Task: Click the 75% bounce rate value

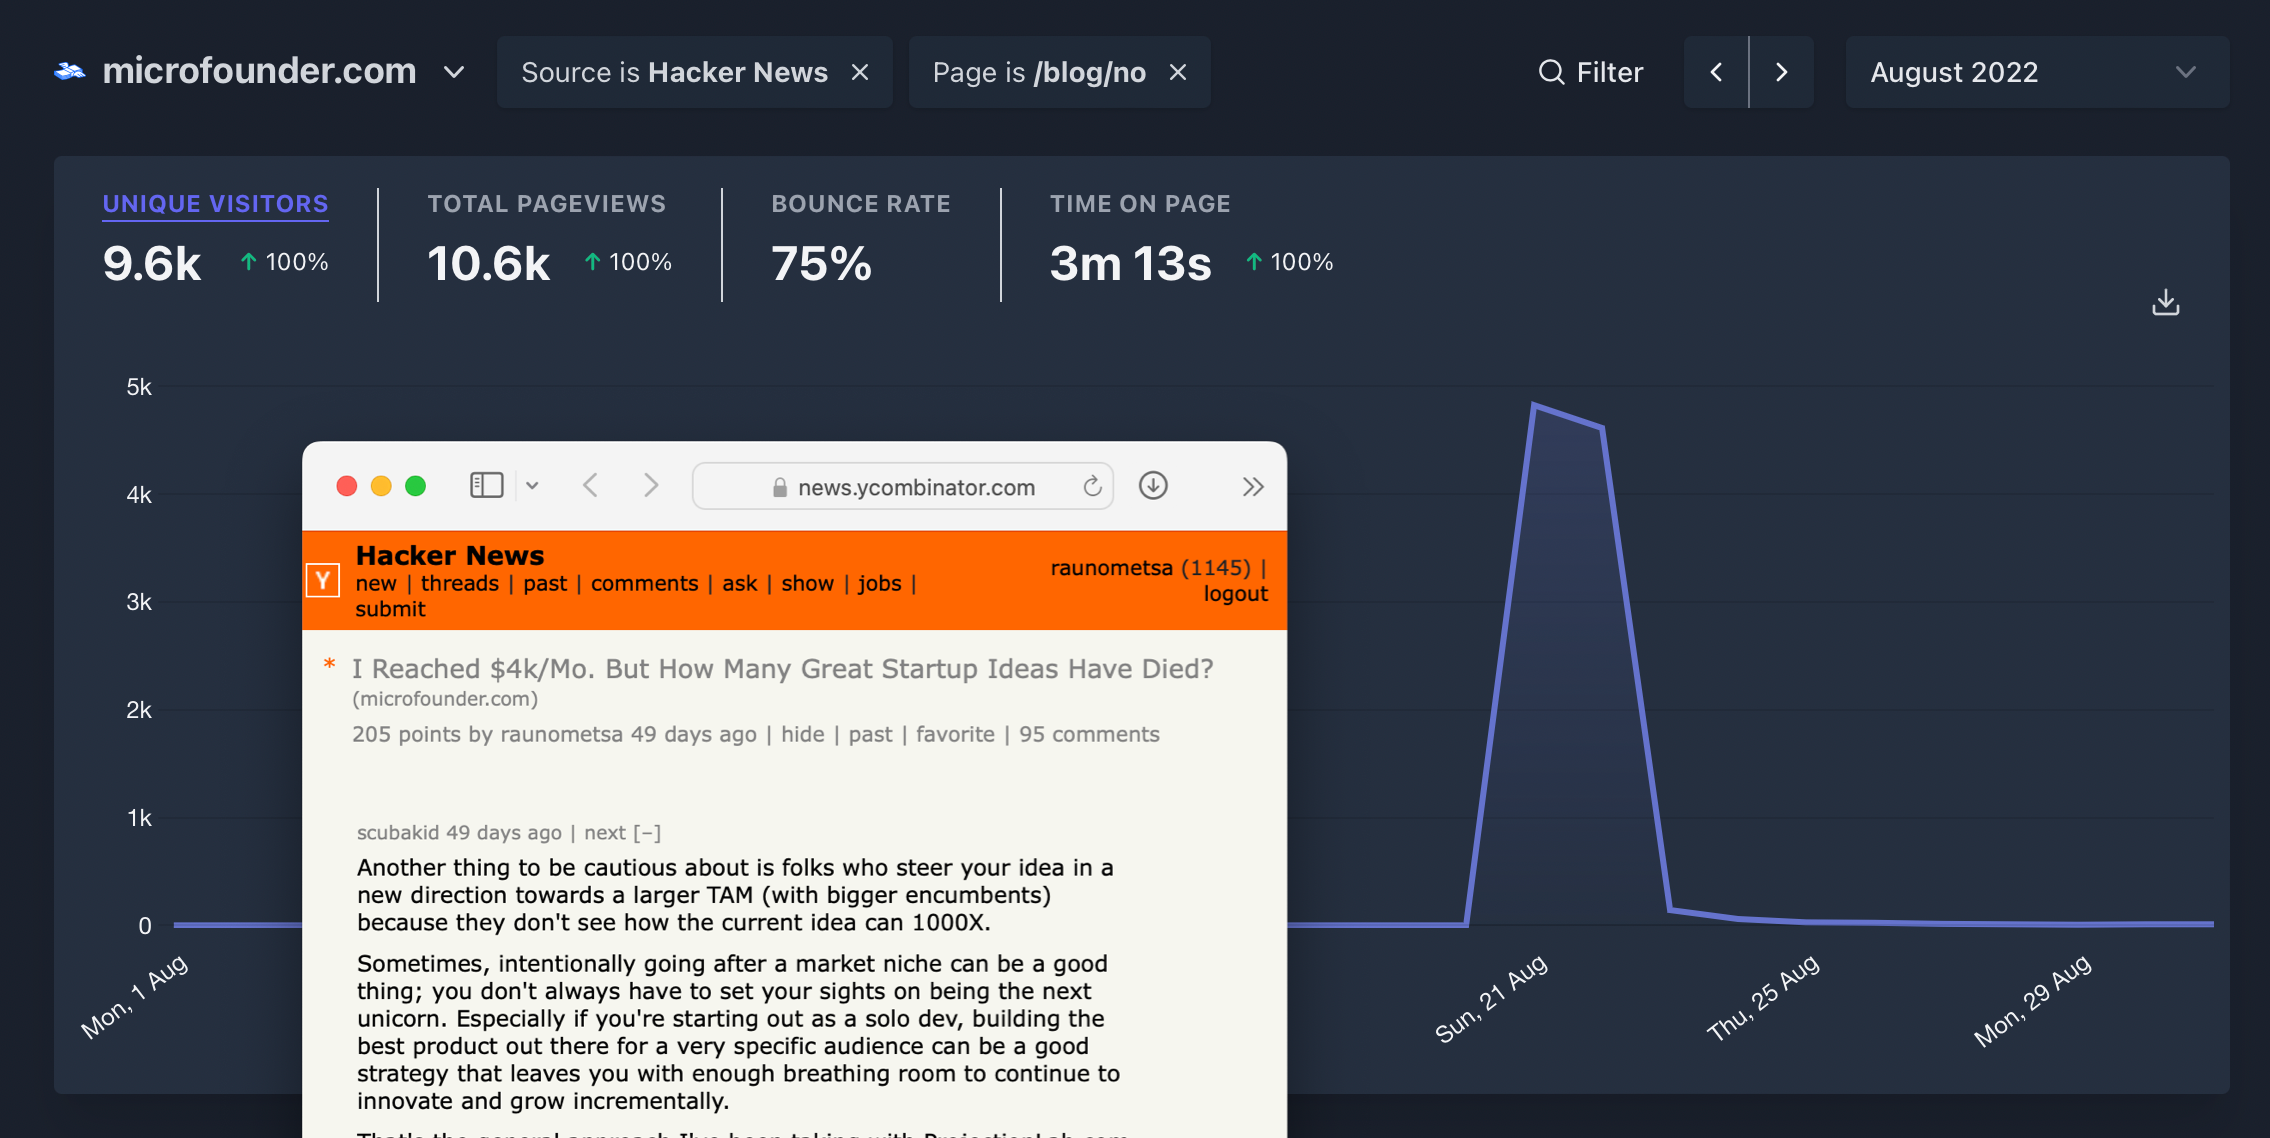Action: [x=821, y=264]
